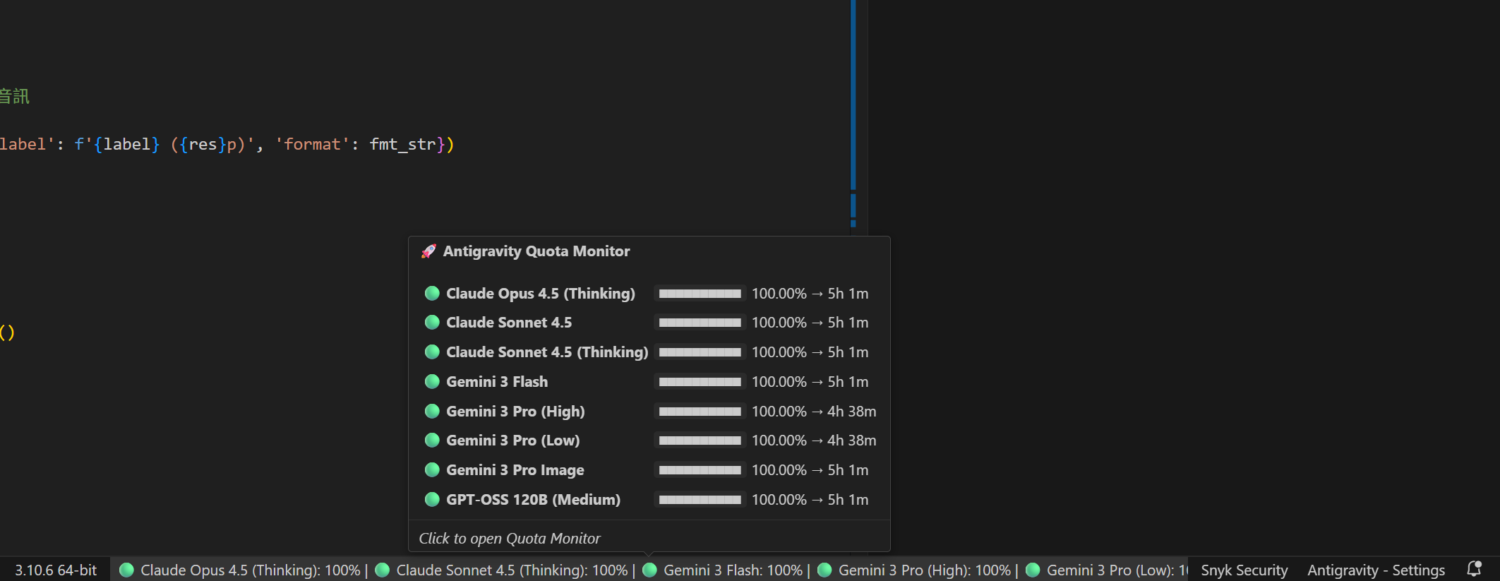Click the rocket icon in Quota Monitor header
The width and height of the screenshot is (1500, 581).
coord(428,252)
